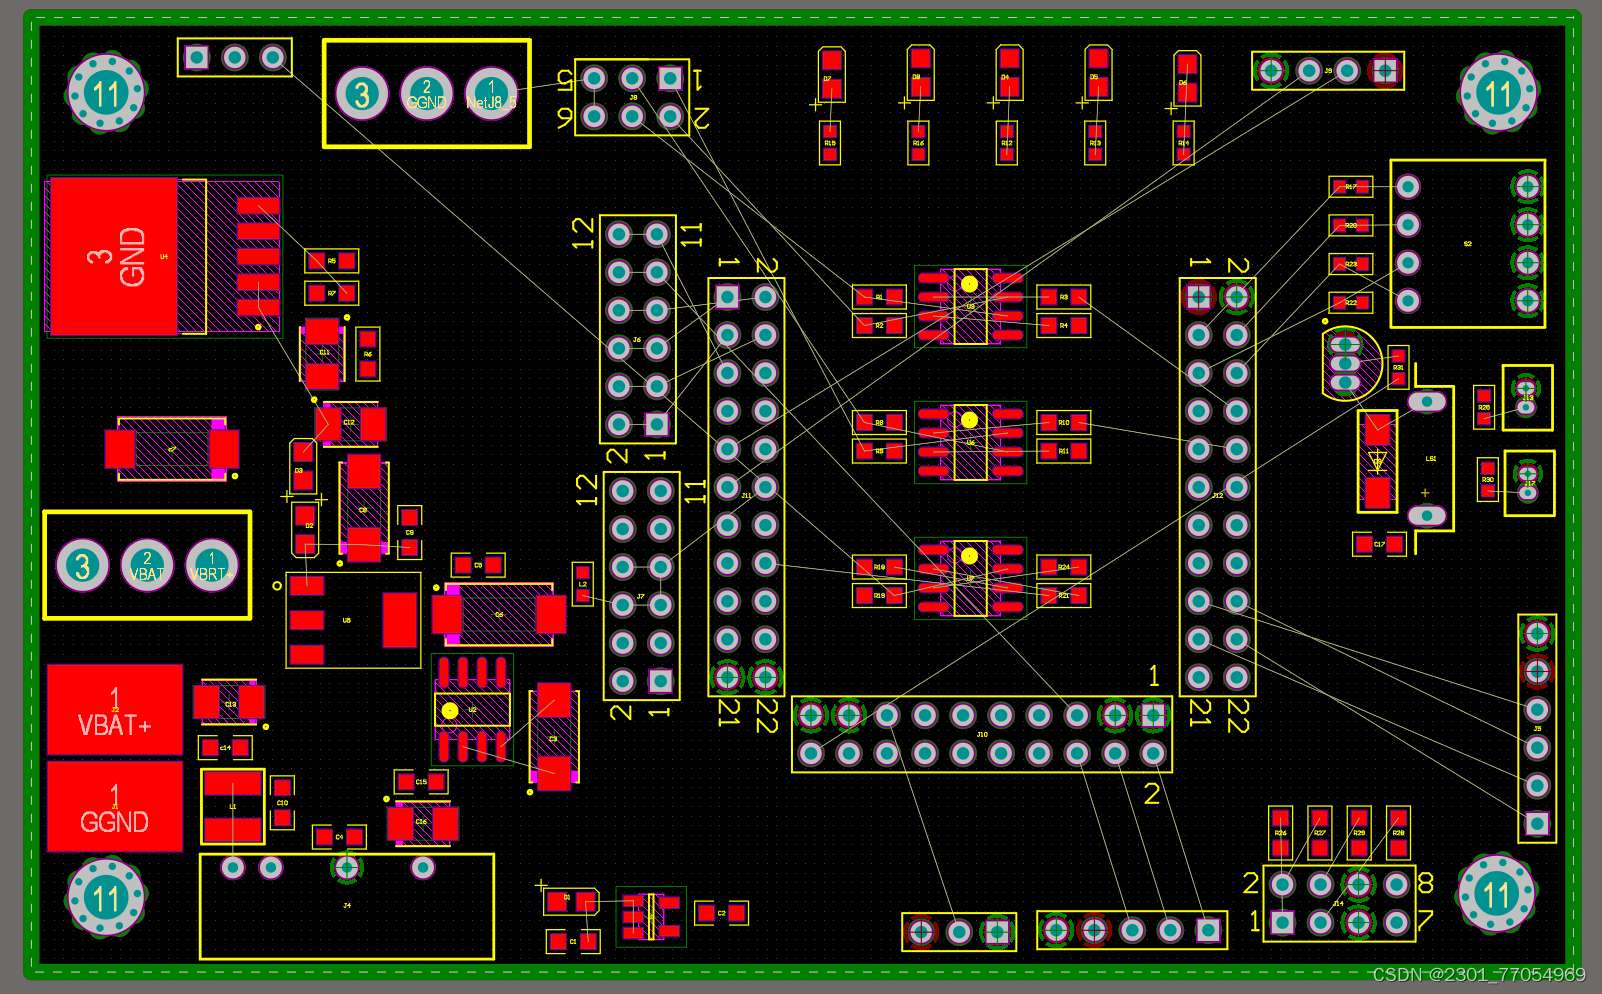Select switch S2 footprint
This screenshot has height=994, width=1602.
pyautogui.click(x=1468, y=244)
